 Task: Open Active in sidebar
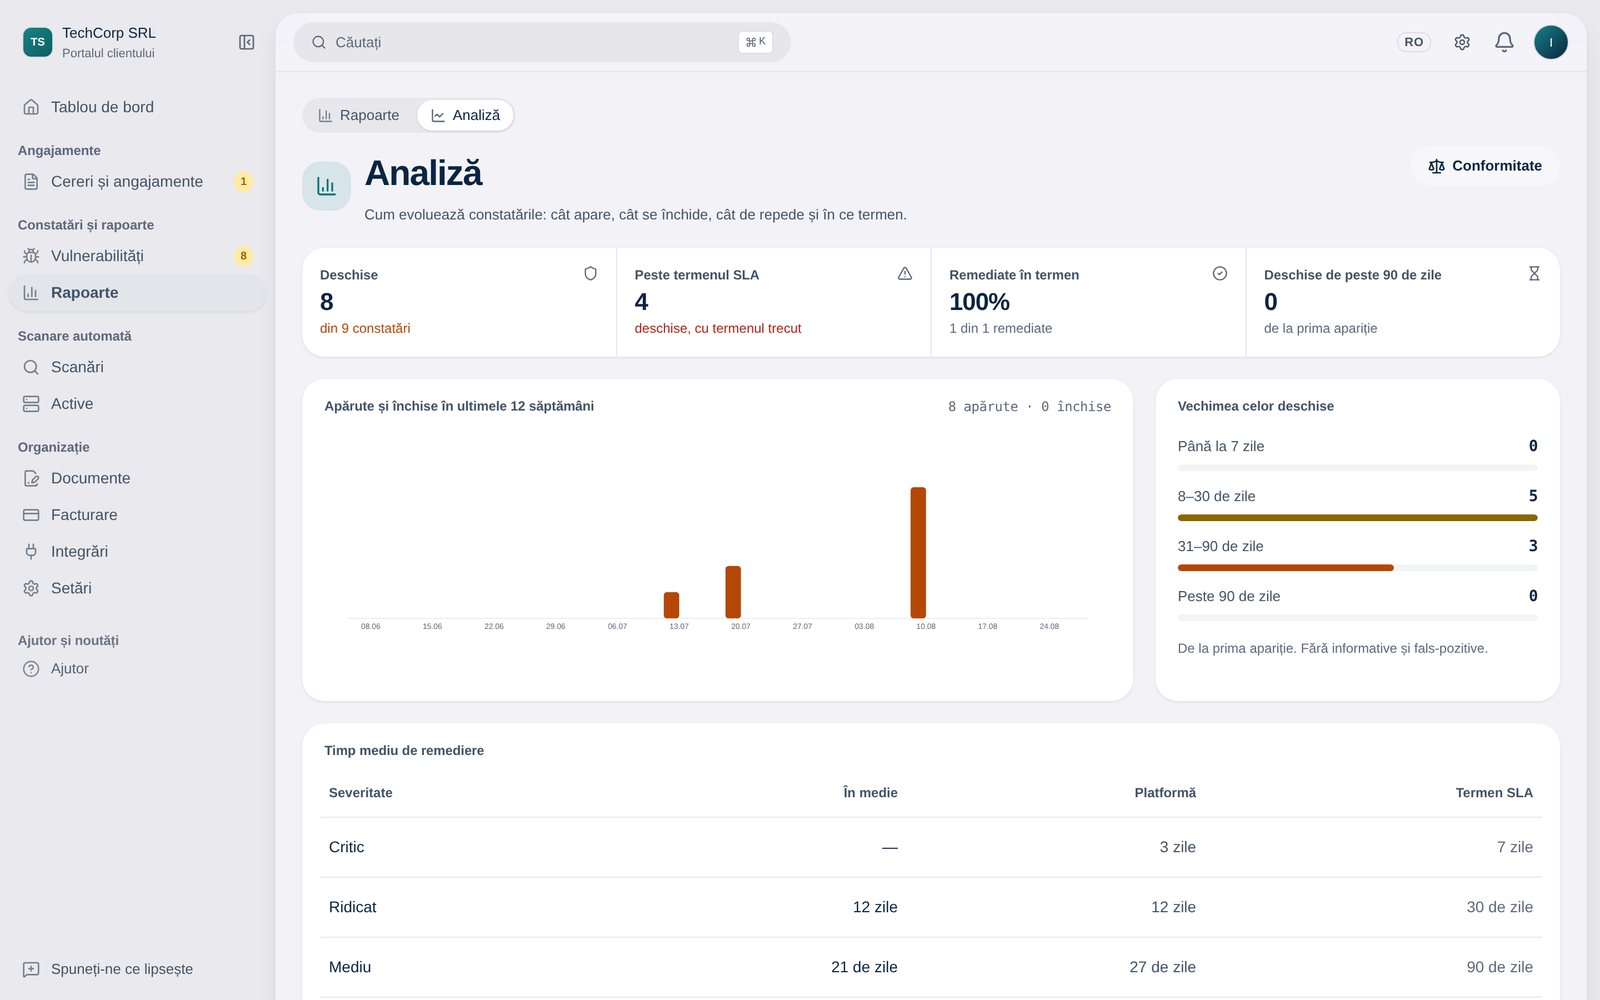[138, 404]
